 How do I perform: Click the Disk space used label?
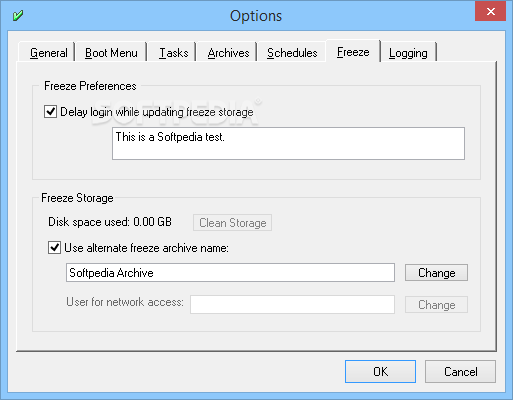[x=110, y=222]
